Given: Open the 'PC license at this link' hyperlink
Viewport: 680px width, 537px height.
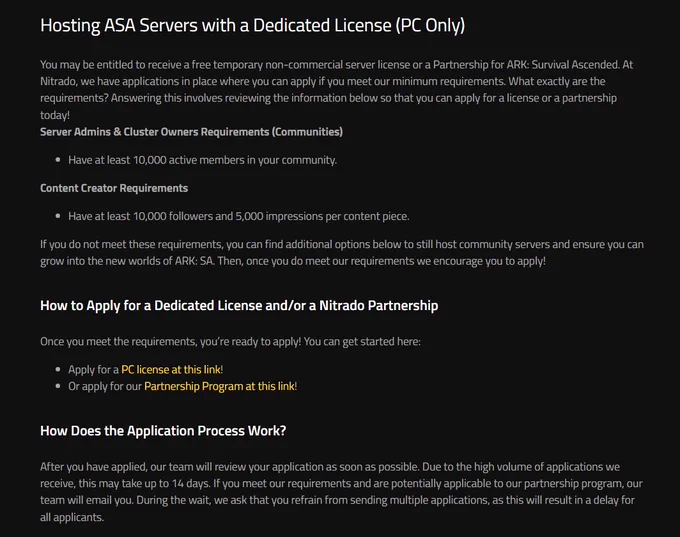Looking at the screenshot, I should tap(171, 370).
